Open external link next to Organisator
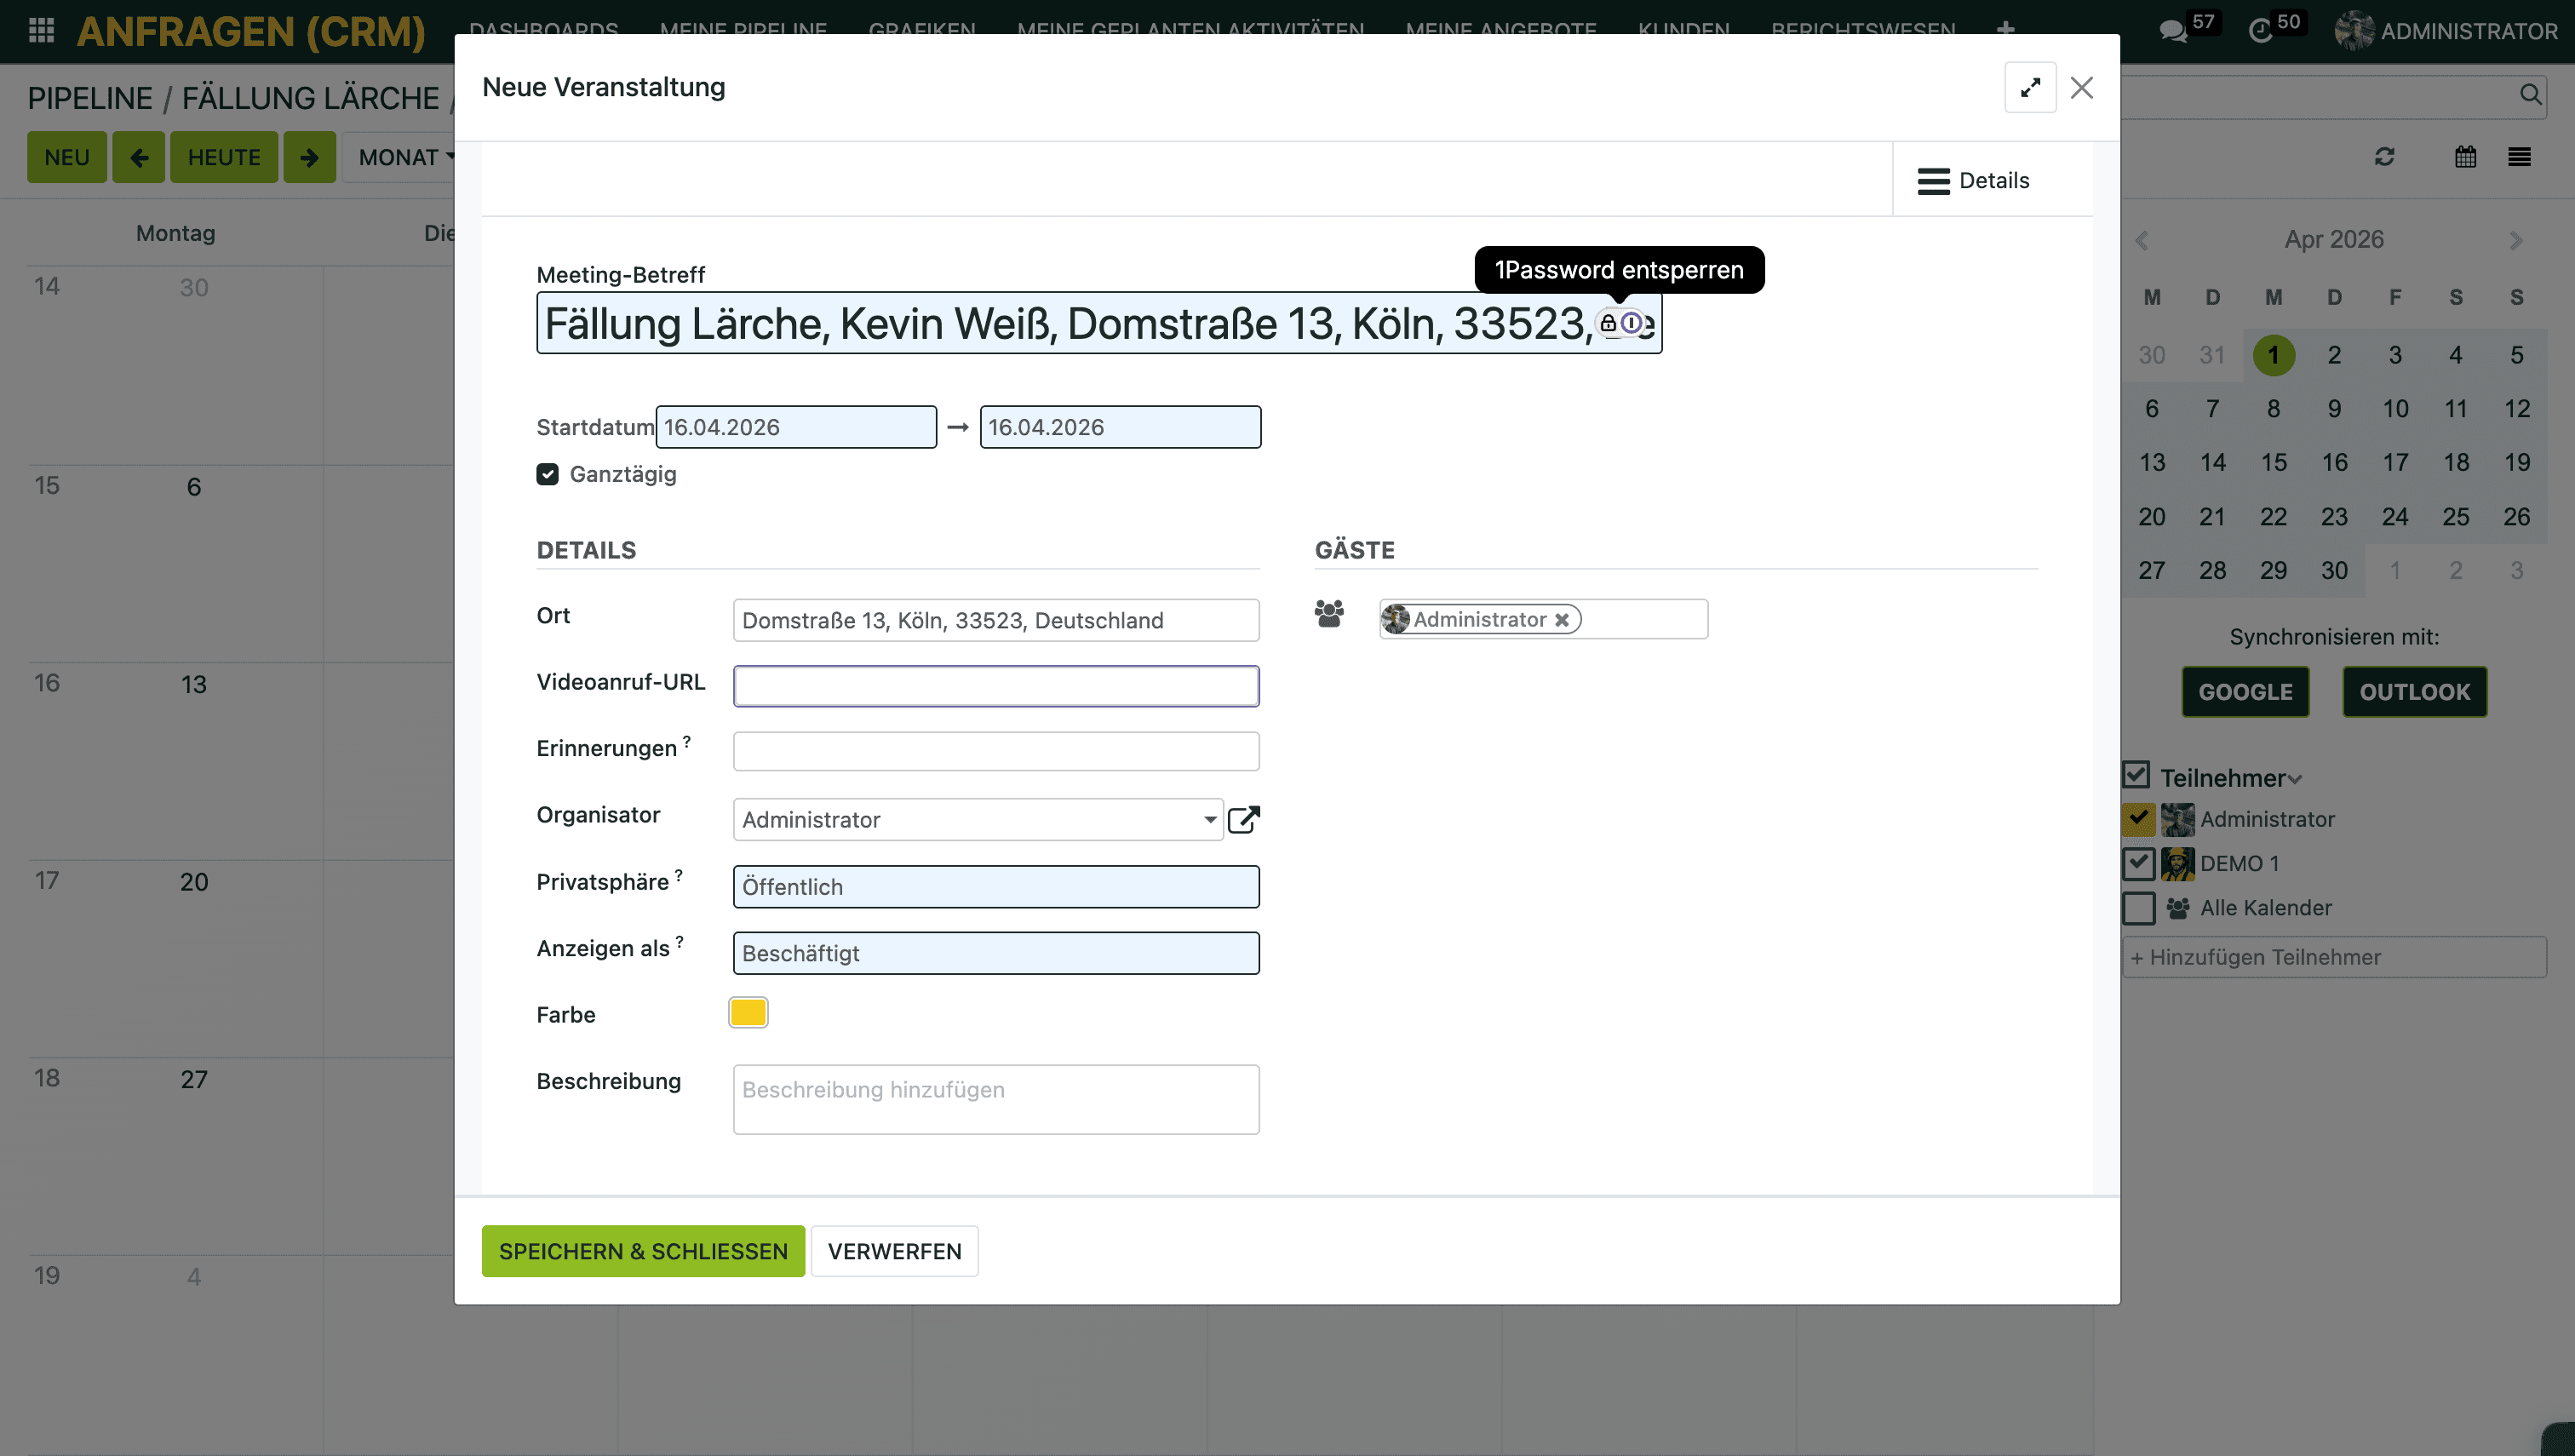This screenshot has width=2575, height=1456. coord(1243,819)
